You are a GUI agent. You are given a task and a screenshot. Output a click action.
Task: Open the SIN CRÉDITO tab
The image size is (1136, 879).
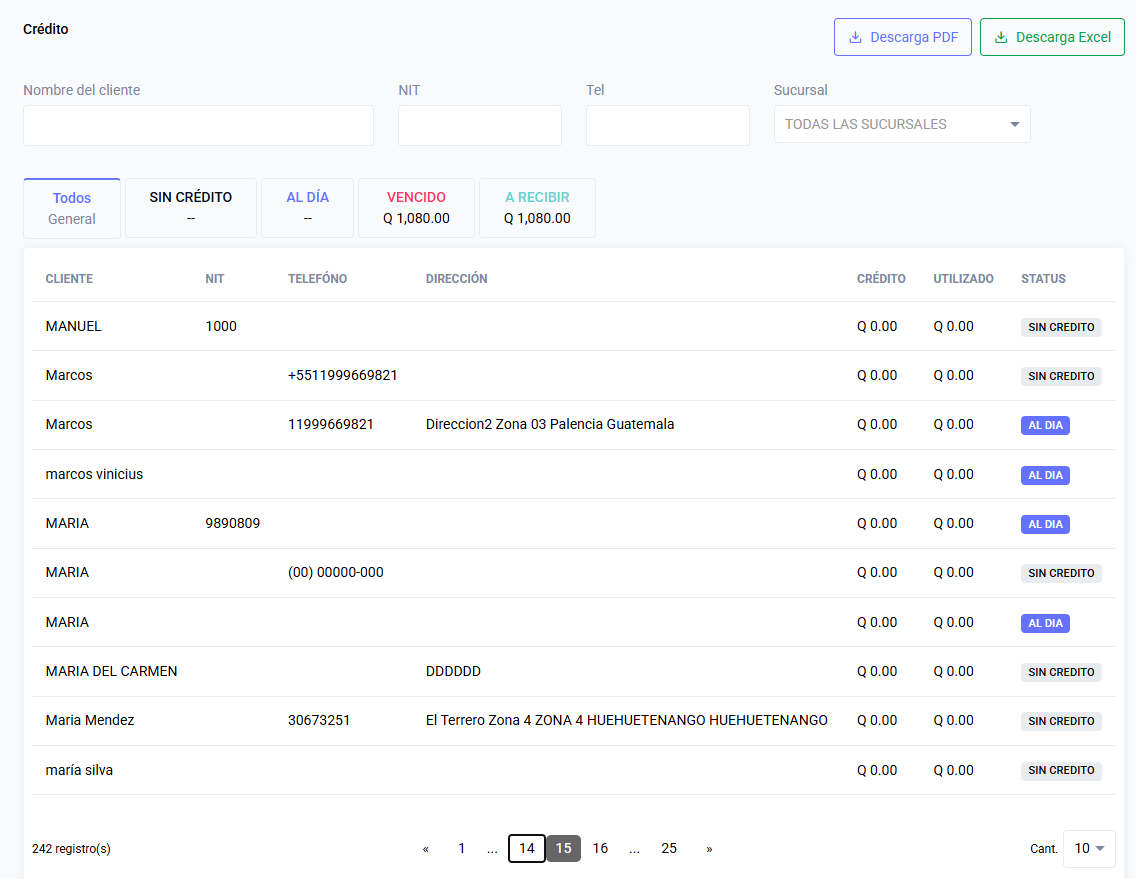coord(191,208)
